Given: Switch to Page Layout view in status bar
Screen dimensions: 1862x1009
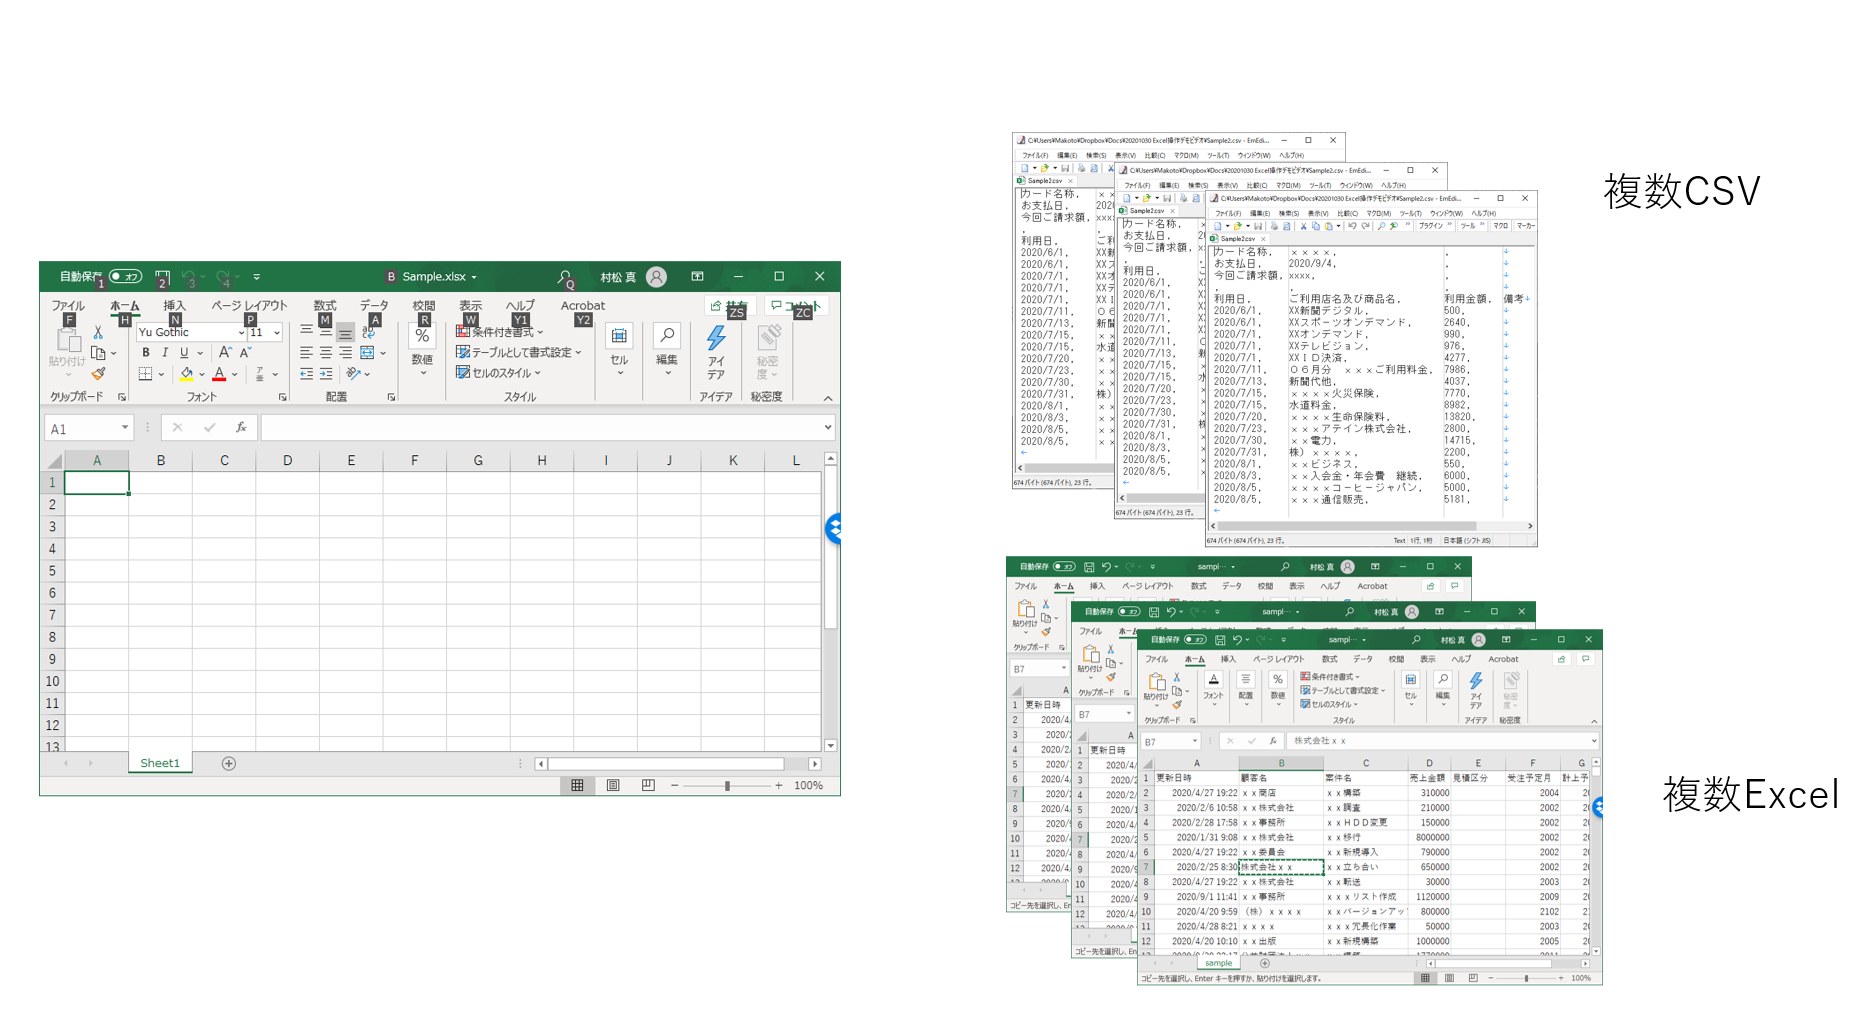Looking at the screenshot, I should point(613,786).
